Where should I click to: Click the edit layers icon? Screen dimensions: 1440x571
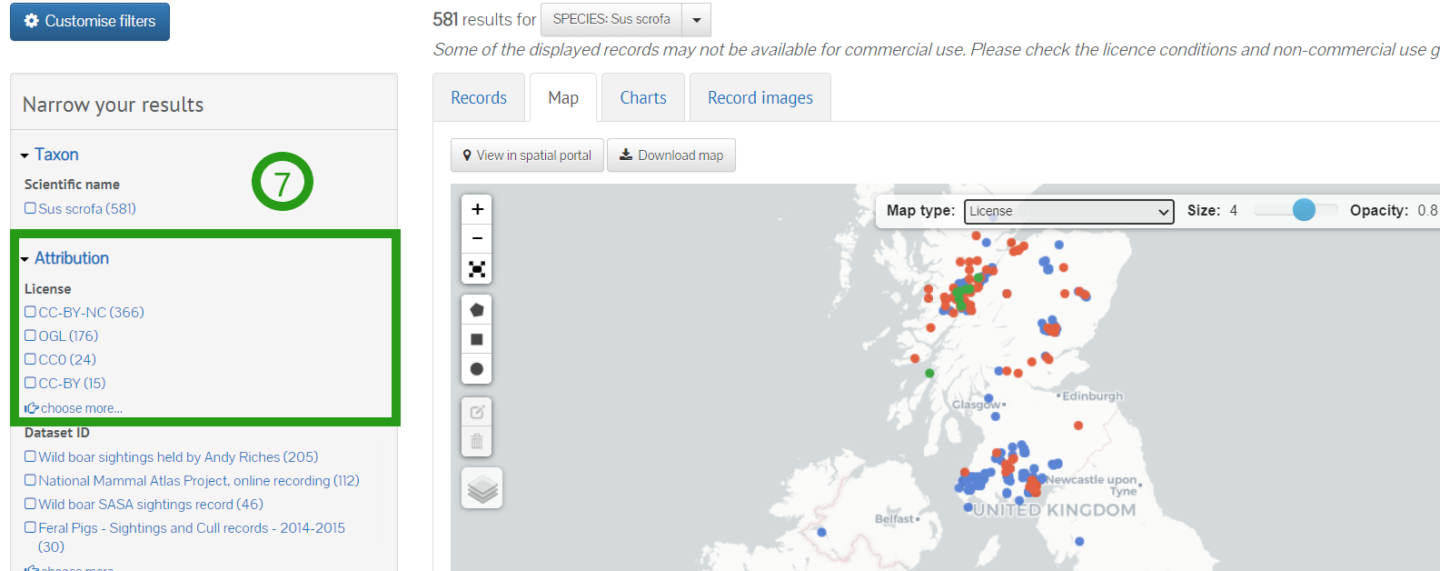coord(477,412)
